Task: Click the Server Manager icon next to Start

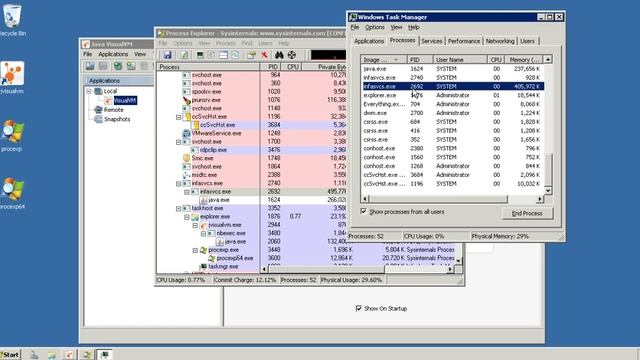Action: click(x=34, y=355)
